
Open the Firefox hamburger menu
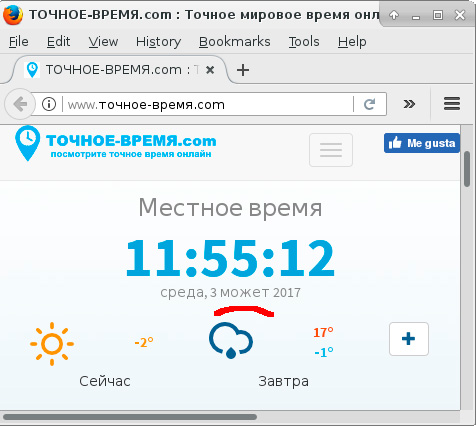coord(452,104)
